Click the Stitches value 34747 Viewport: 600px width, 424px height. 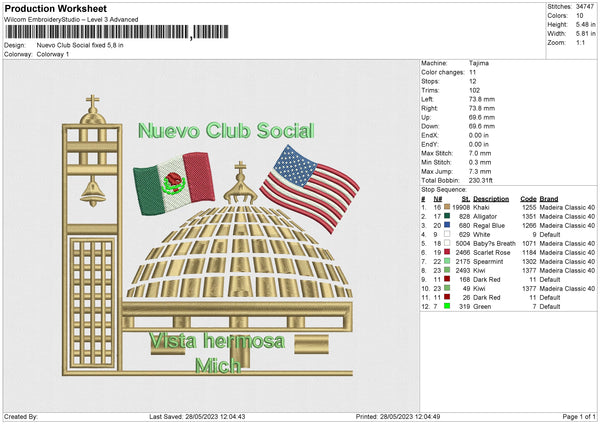pos(585,7)
